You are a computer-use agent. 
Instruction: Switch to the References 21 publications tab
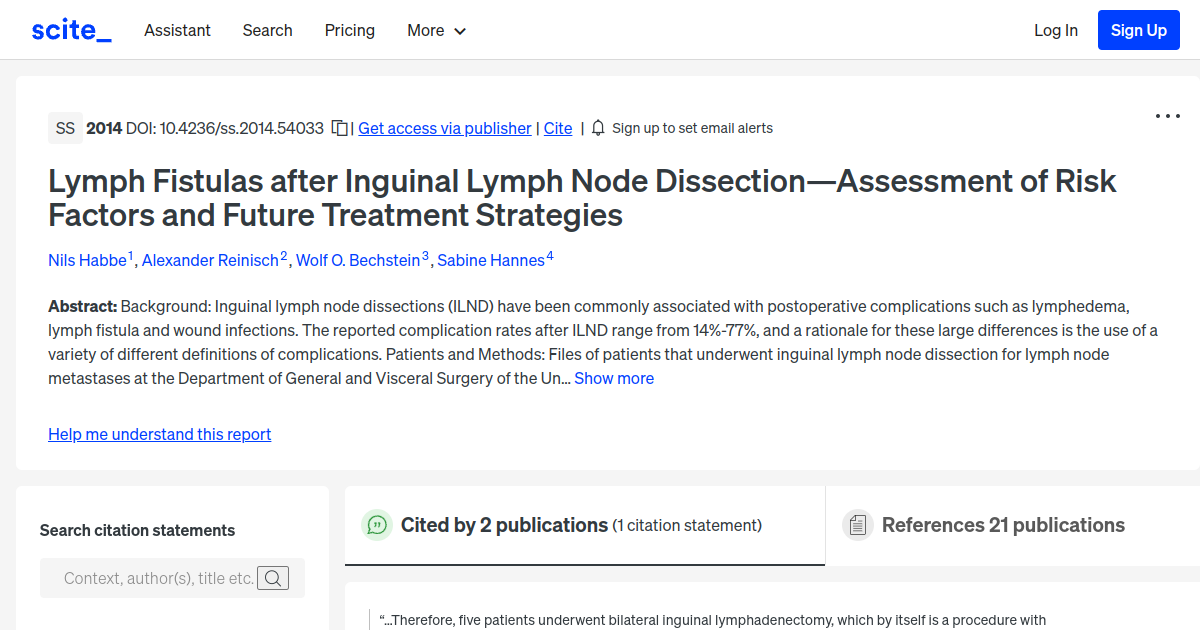click(1002, 524)
